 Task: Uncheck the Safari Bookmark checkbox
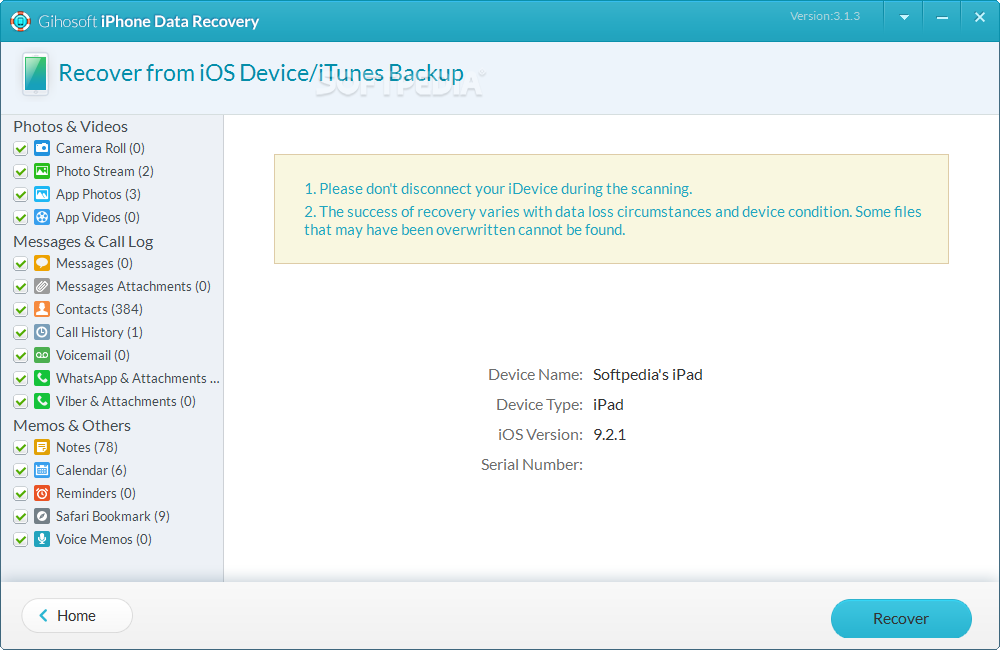[20, 516]
